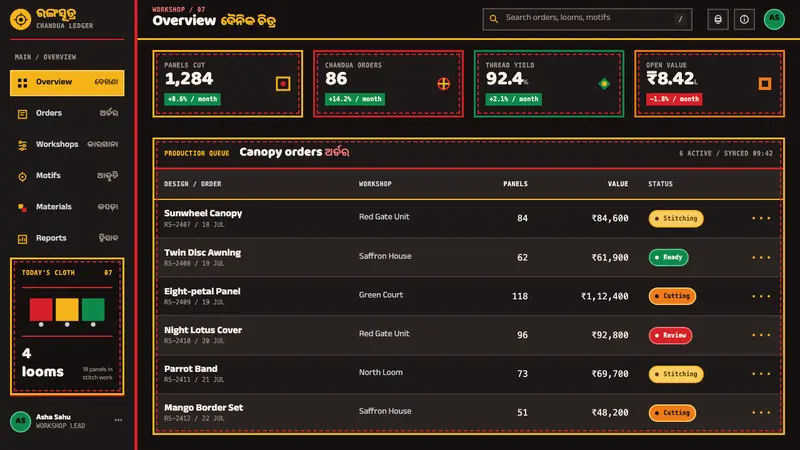Open the Reports menu item
The height and width of the screenshot is (450, 800).
point(67,238)
